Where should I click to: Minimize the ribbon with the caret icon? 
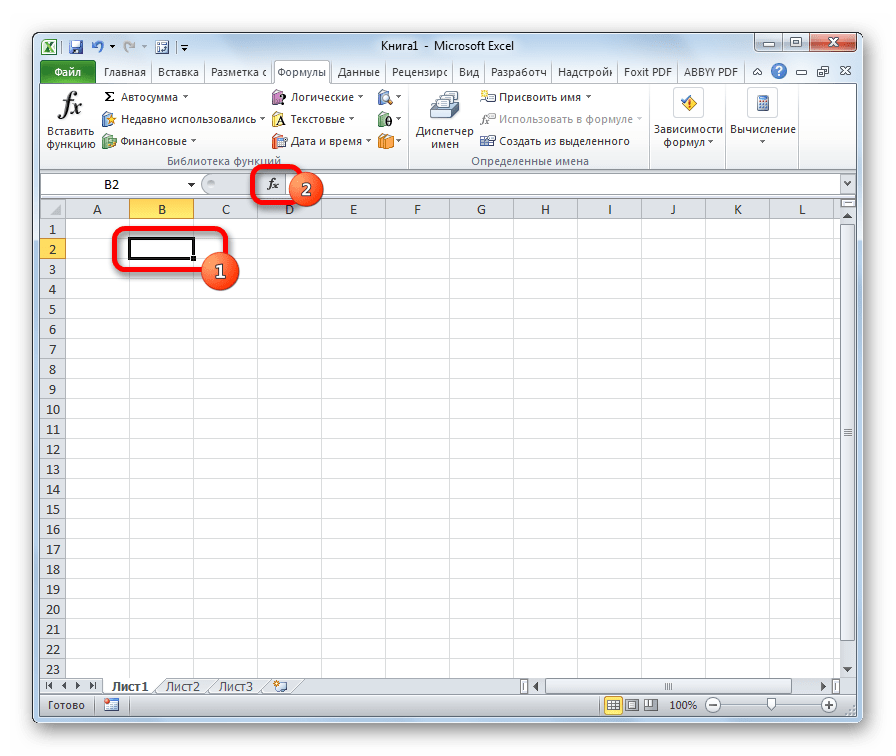click(x=757, y=72)
